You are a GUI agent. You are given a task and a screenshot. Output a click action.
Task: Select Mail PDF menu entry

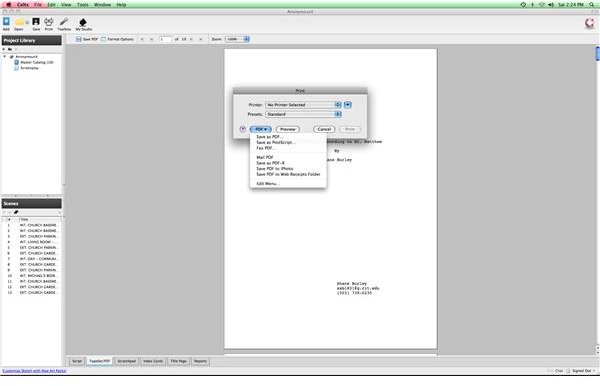(264, 157)
